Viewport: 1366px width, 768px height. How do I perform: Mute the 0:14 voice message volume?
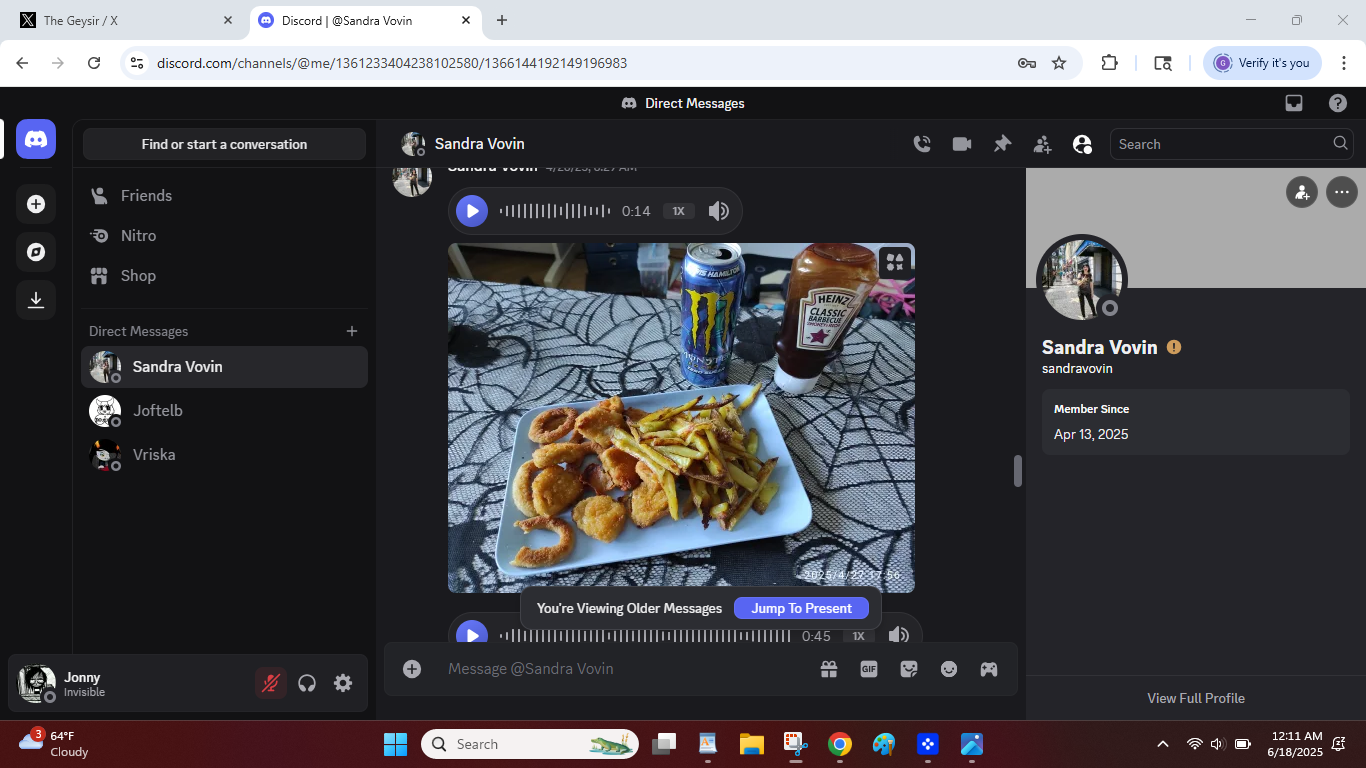tap(718, 211)
